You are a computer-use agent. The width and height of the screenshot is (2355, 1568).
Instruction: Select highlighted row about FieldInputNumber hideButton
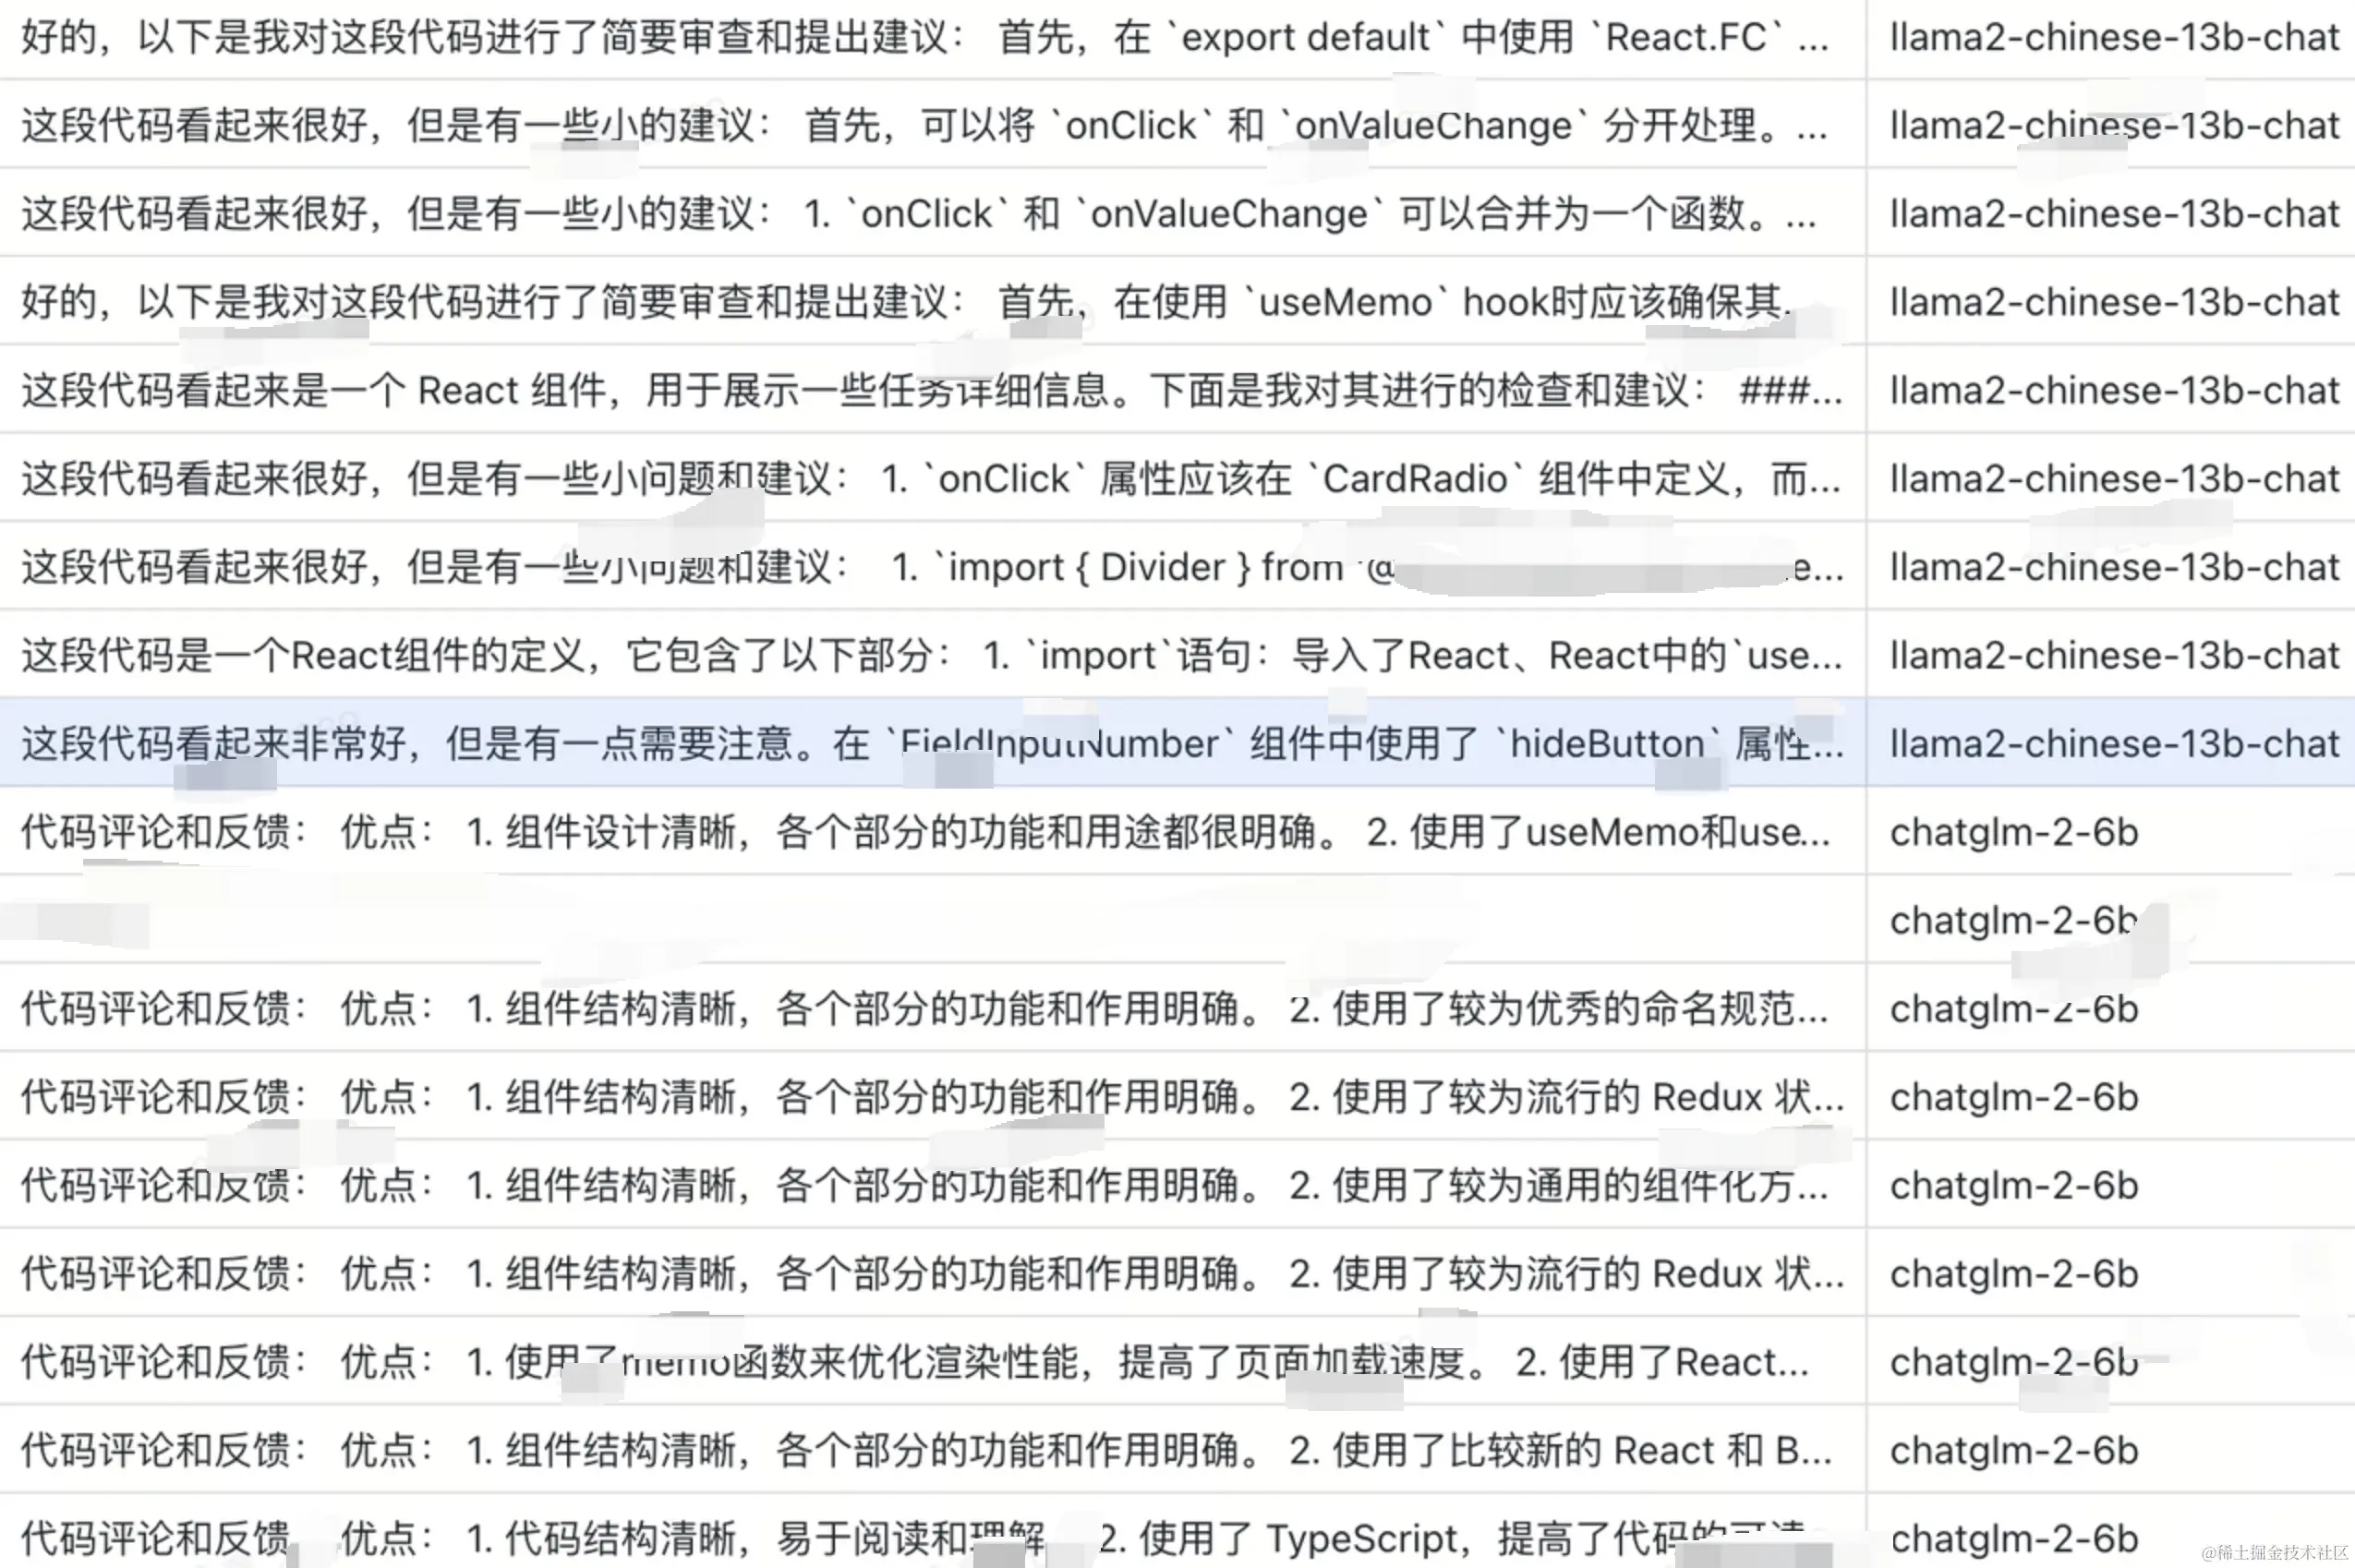coord(925,743)
